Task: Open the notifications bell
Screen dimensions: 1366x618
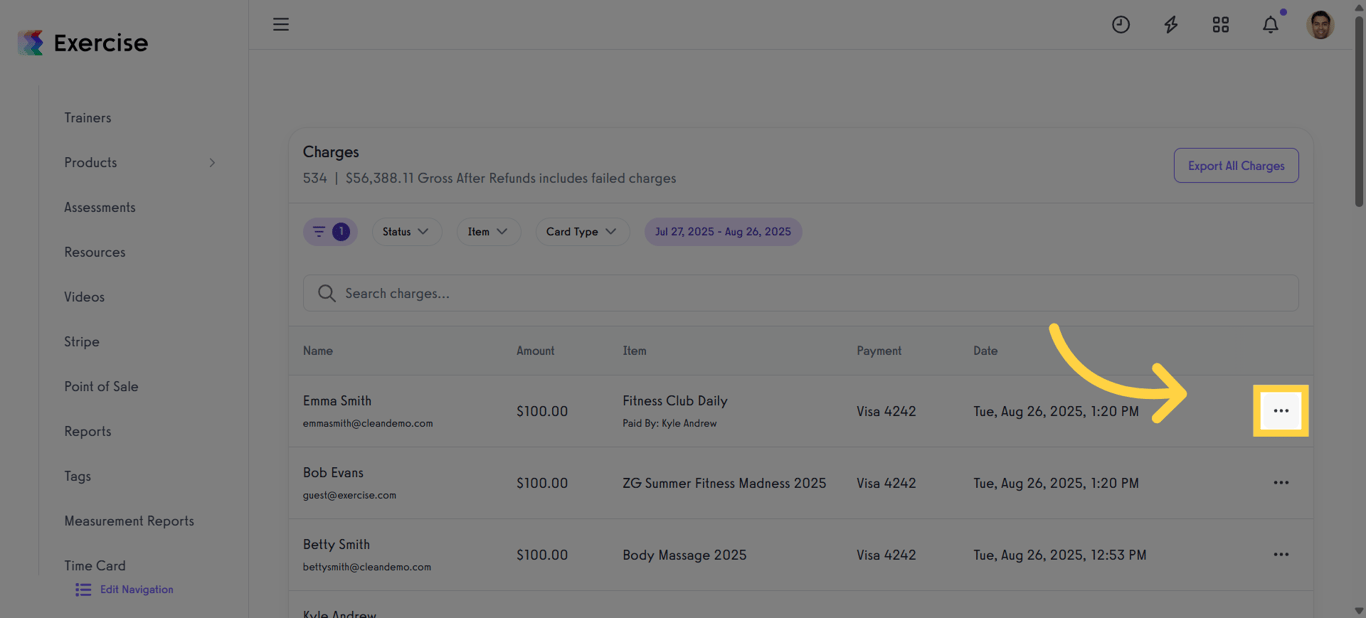Action: tap(1270, 25)
